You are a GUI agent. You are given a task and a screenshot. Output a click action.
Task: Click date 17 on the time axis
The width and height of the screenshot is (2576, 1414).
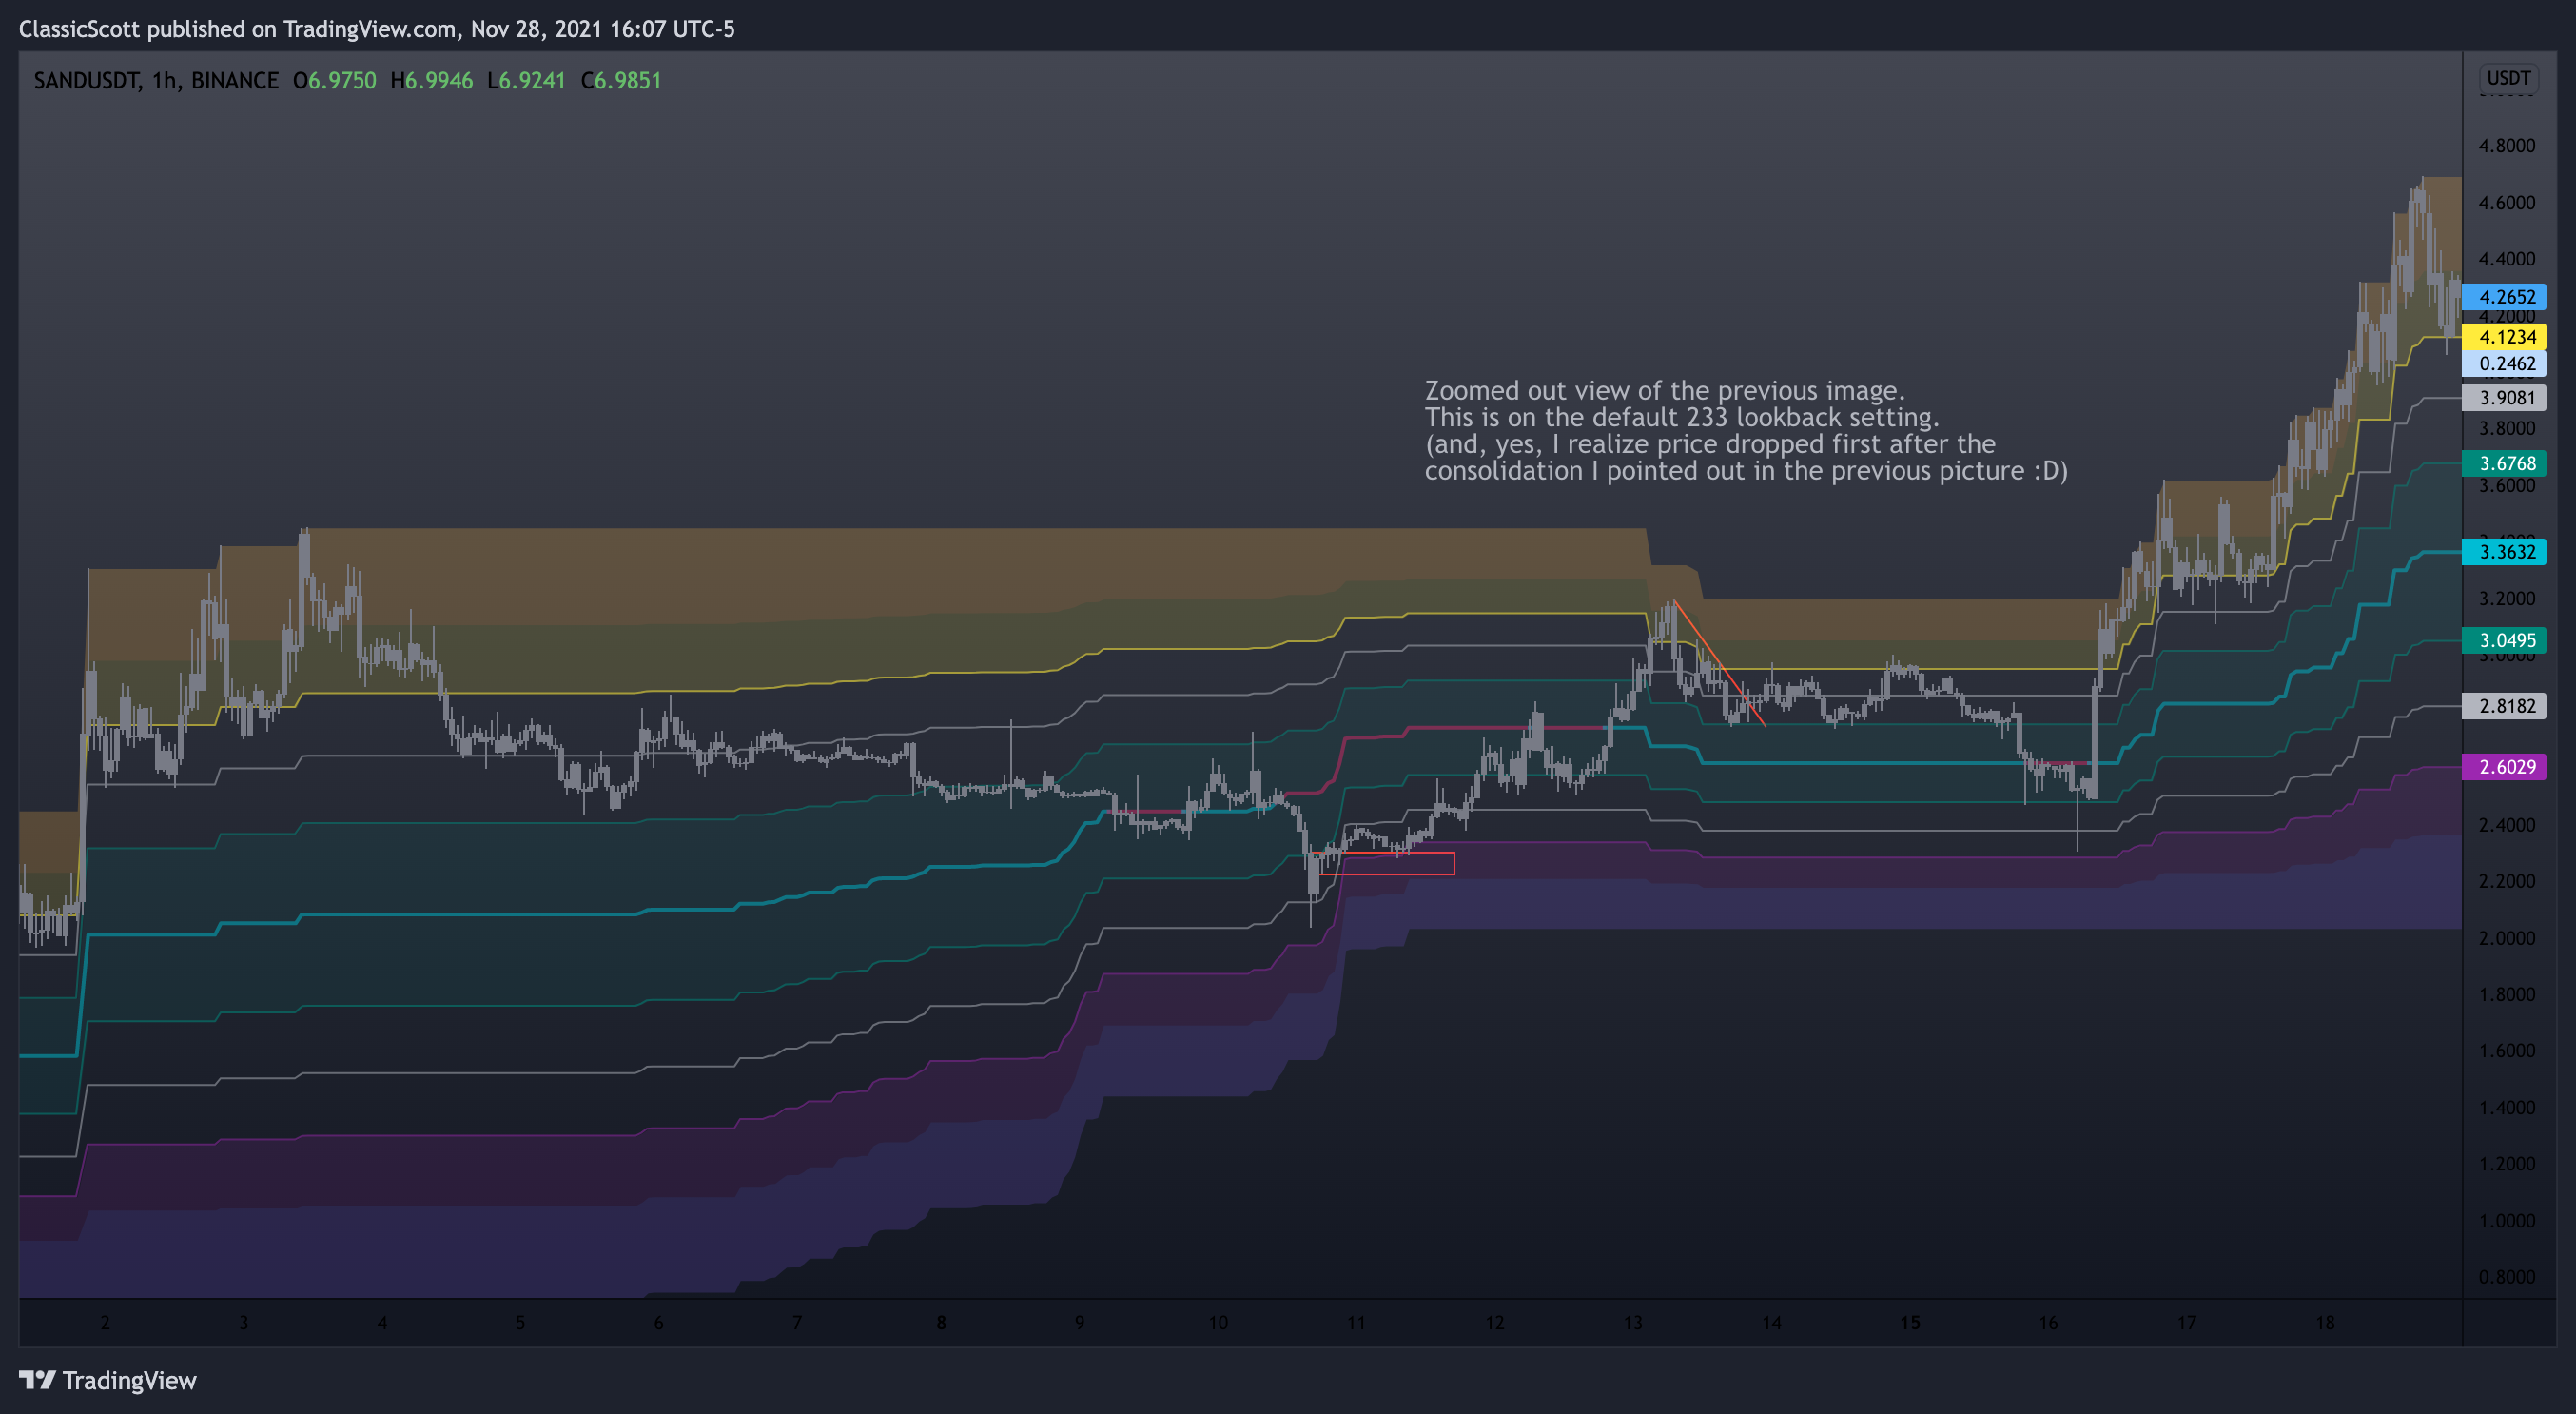point(2187,1322)
